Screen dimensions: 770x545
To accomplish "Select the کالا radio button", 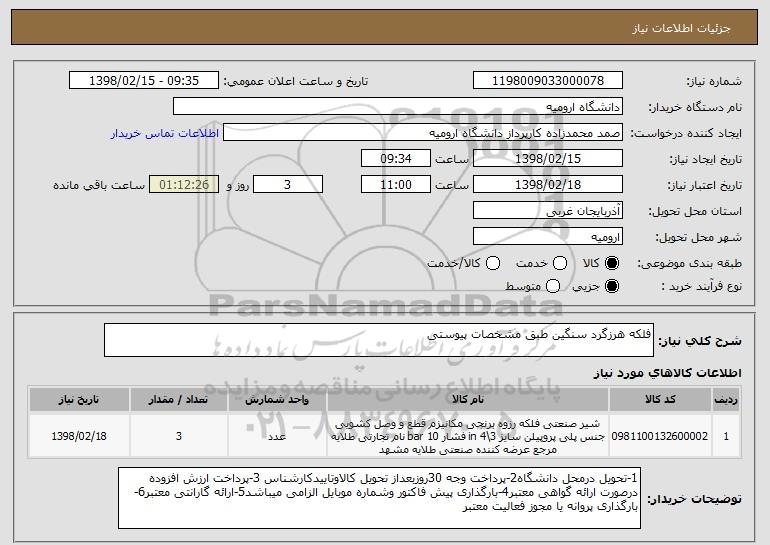I will tap(612, 264).
